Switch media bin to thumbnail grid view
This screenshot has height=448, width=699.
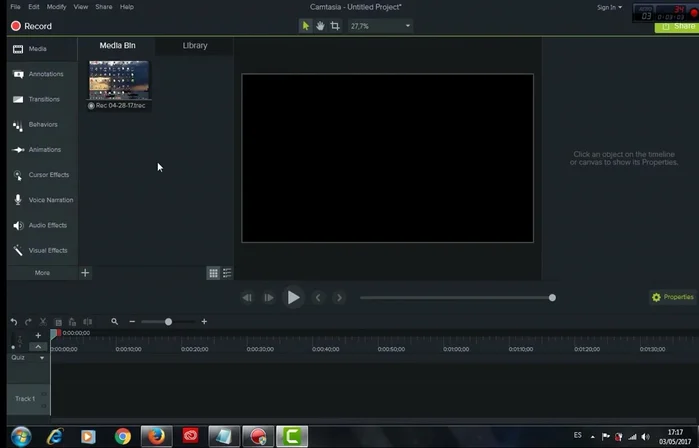pos(213,273)
